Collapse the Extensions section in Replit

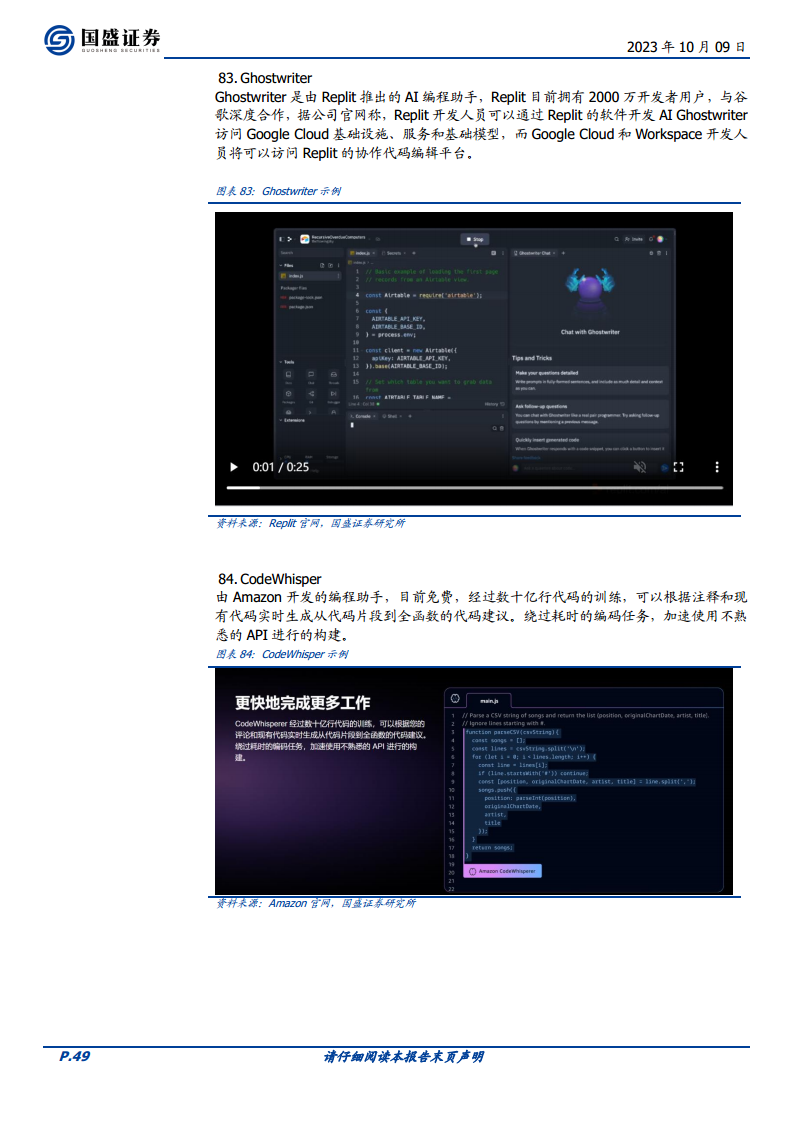[x=293, y=420]
